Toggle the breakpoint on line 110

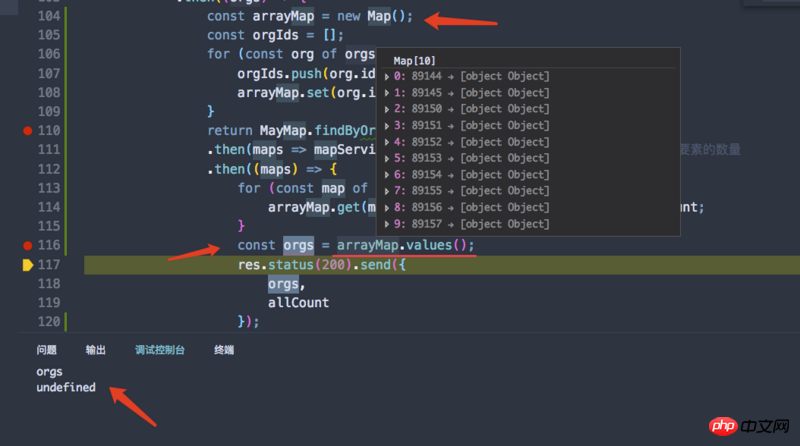tap(28, 131)
